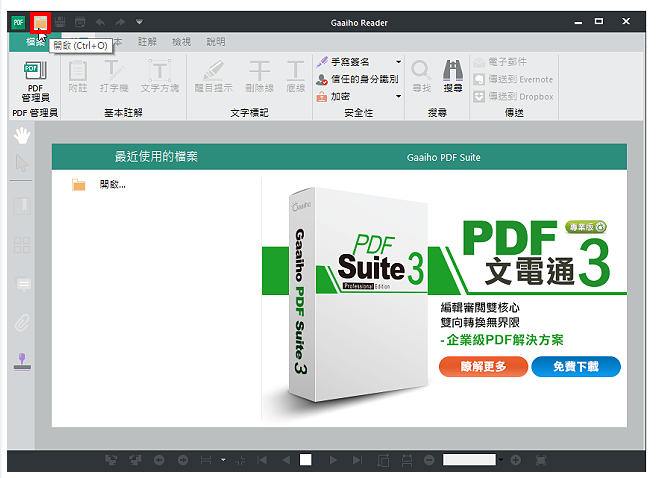Screen dimensions: 659x478
Task: Click the 加密 encryption button
Action: [333, 96]
